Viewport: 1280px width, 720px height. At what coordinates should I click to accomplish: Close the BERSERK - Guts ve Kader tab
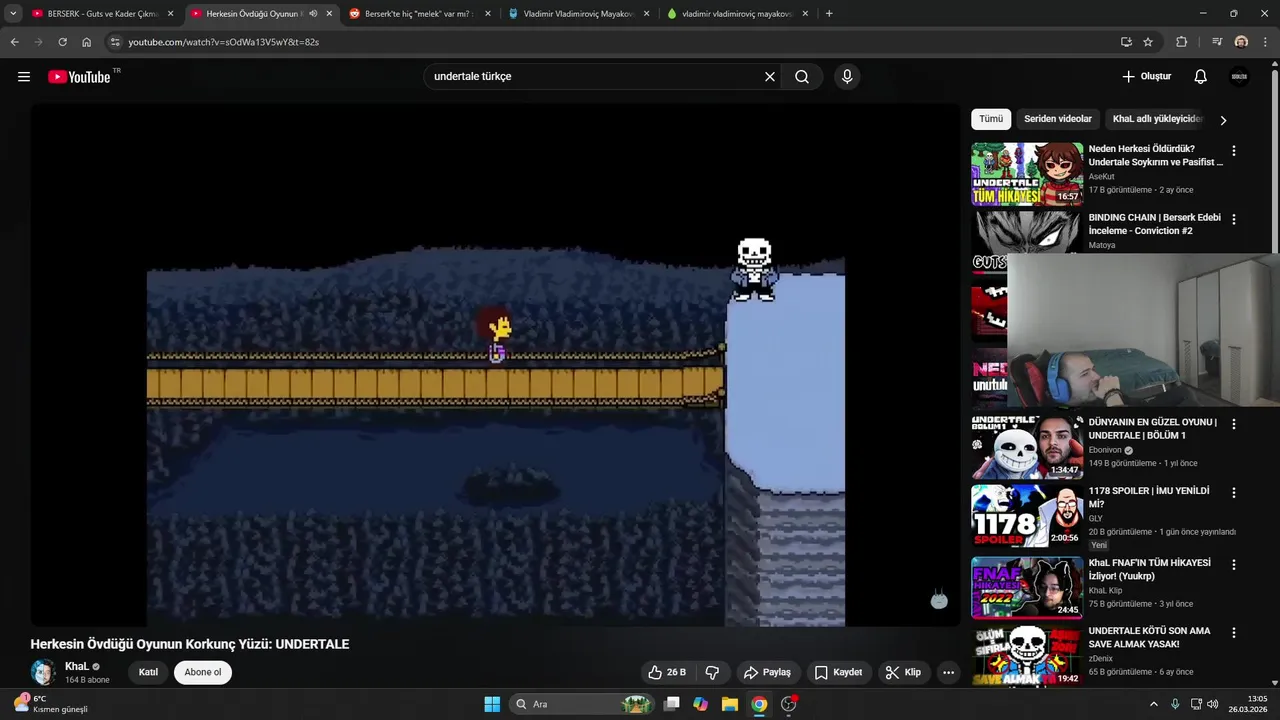[170, 14]
